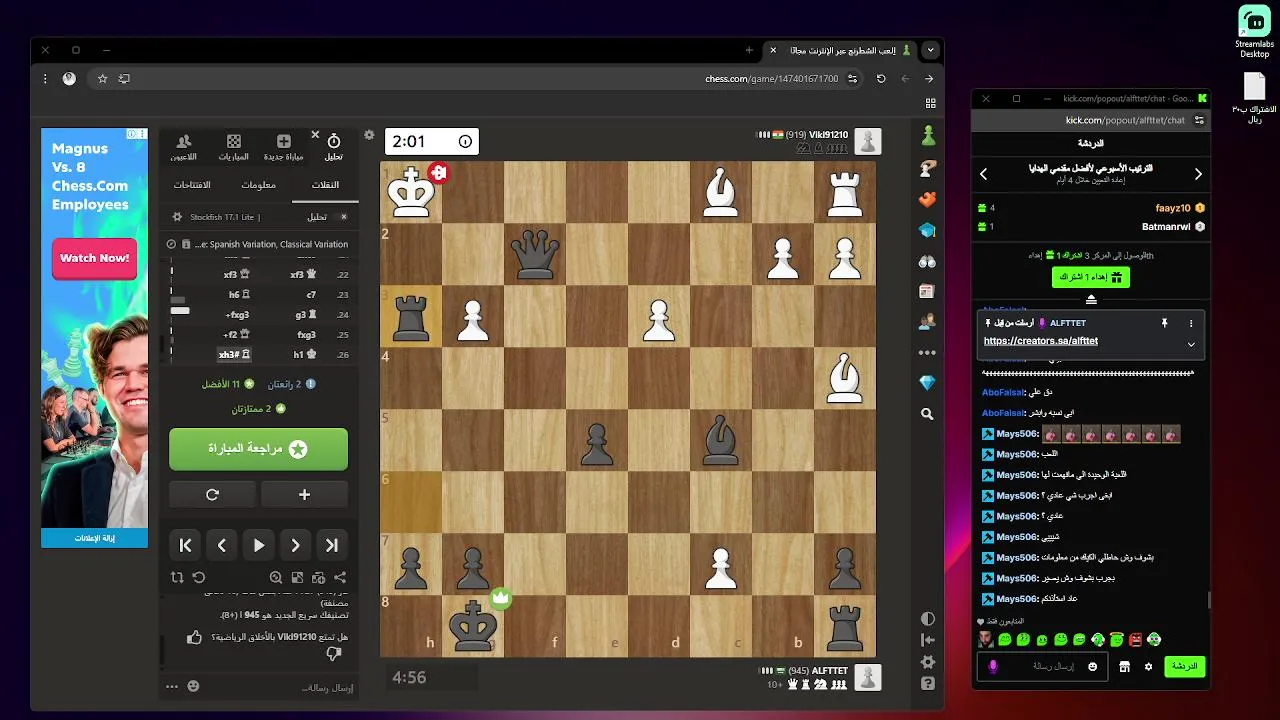
Task: Click the share icon below move controls
Action: point(340,577)
